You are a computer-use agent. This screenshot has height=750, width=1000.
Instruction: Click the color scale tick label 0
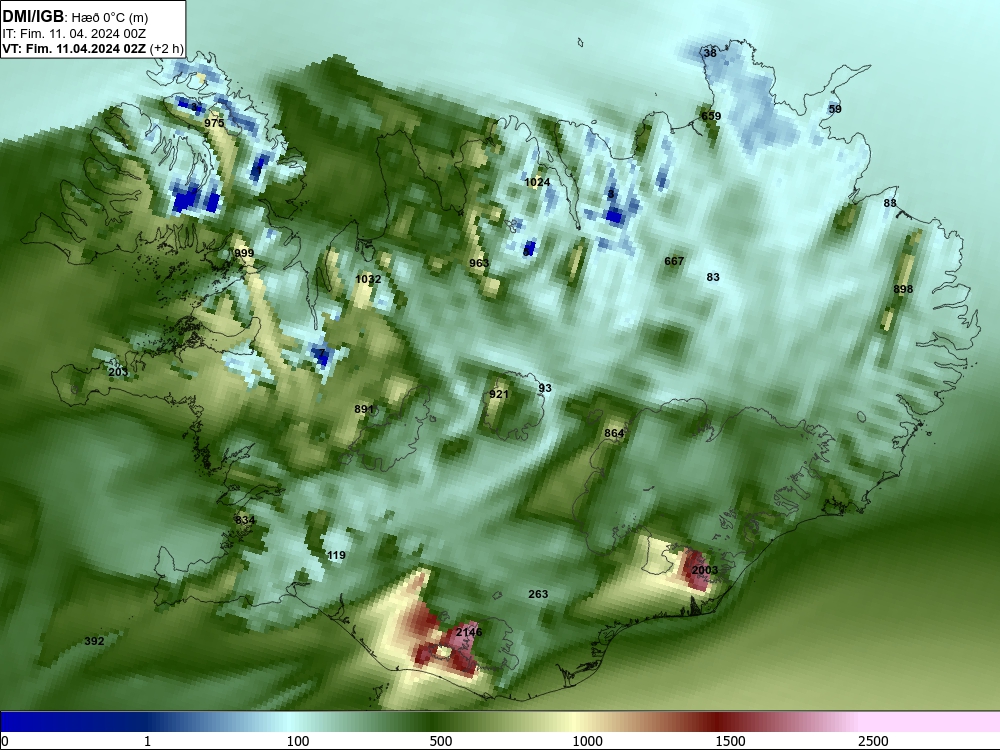point(5,741)
